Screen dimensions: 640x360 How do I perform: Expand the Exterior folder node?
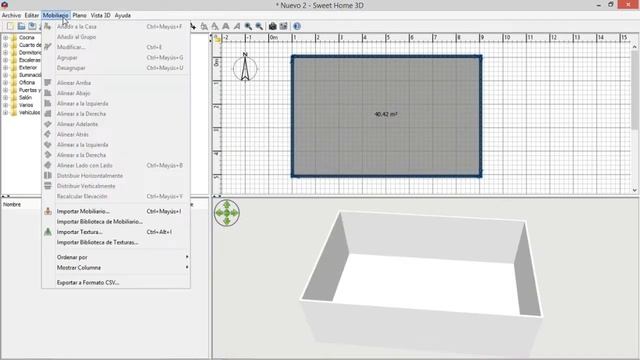click(5, 68)
